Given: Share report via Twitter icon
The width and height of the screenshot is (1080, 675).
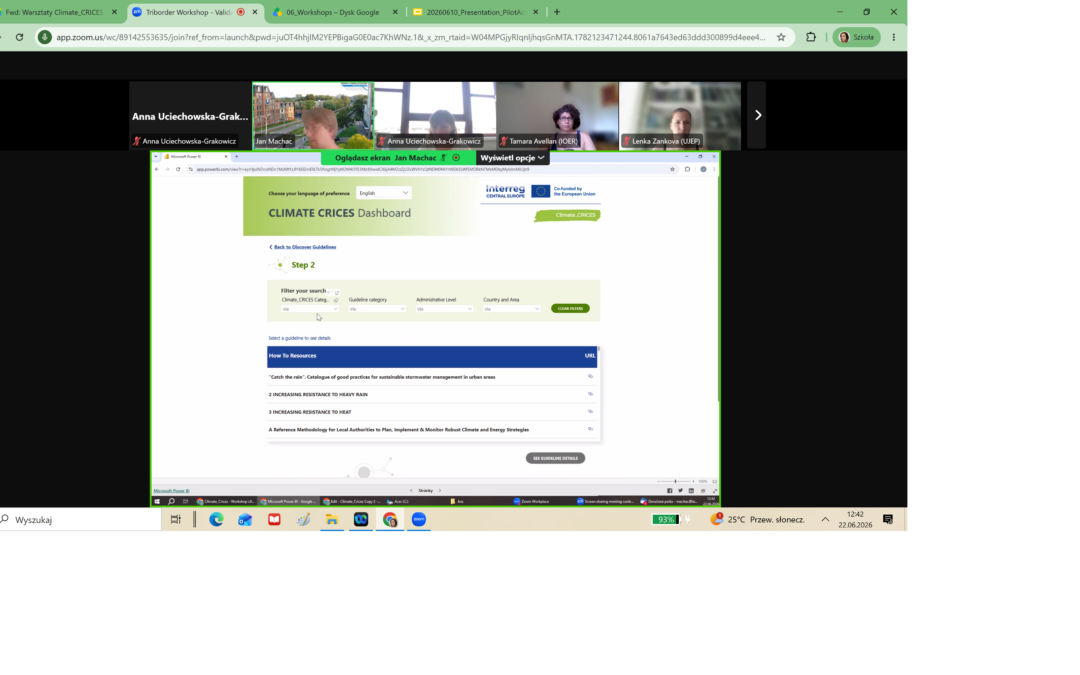Looking at the screenshot, I should coord(681,490).
